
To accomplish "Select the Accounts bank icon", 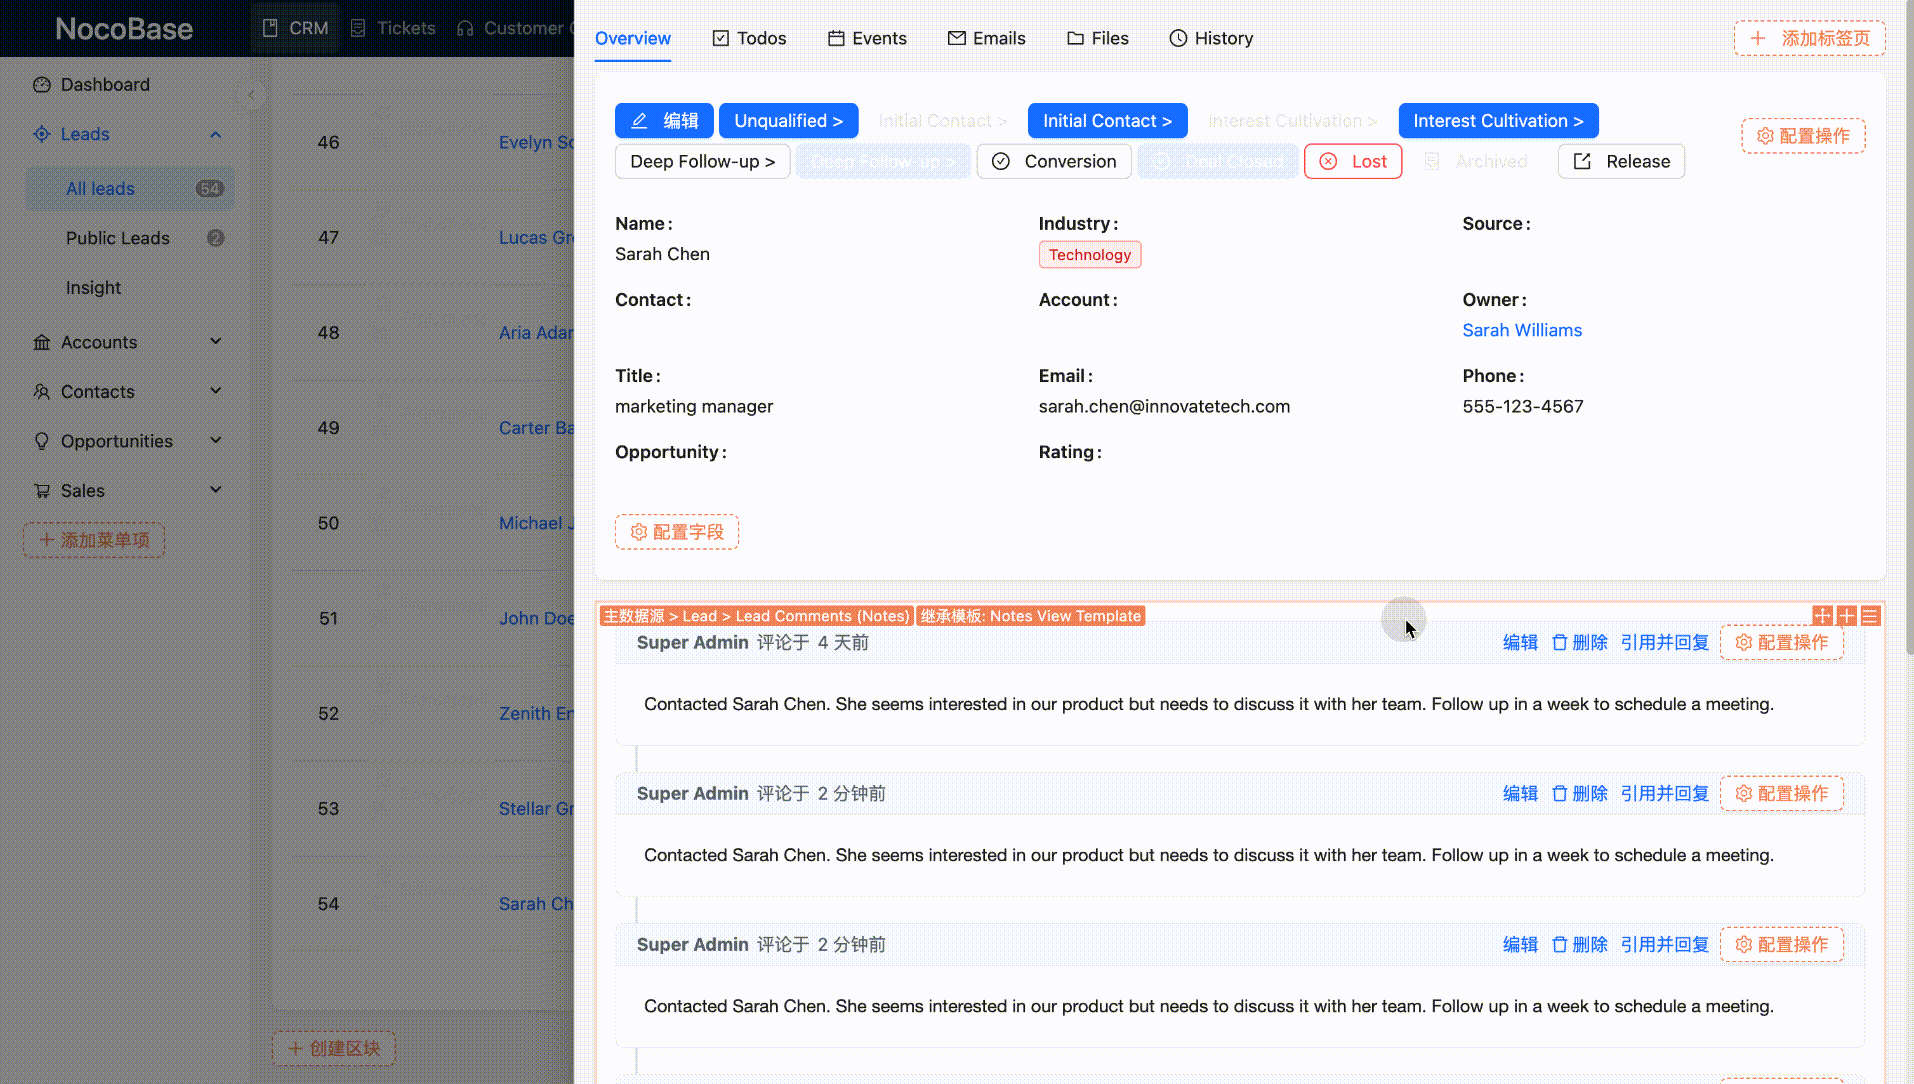I will pyautogui.click(x=42, y=341).
